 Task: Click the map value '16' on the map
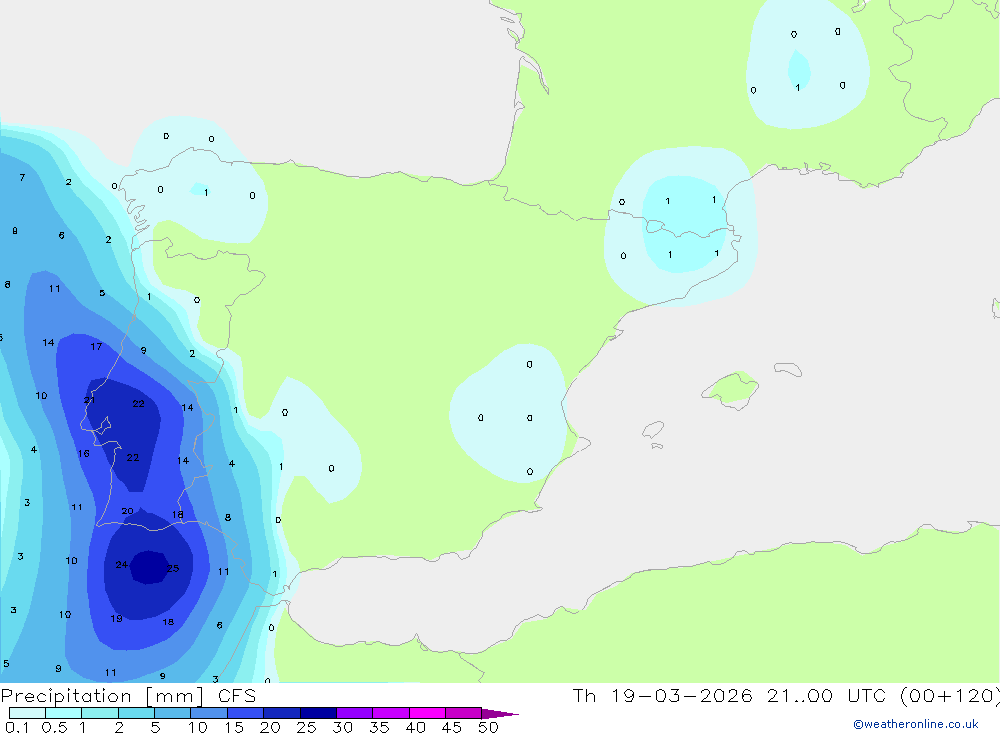(x=84, y=454)
